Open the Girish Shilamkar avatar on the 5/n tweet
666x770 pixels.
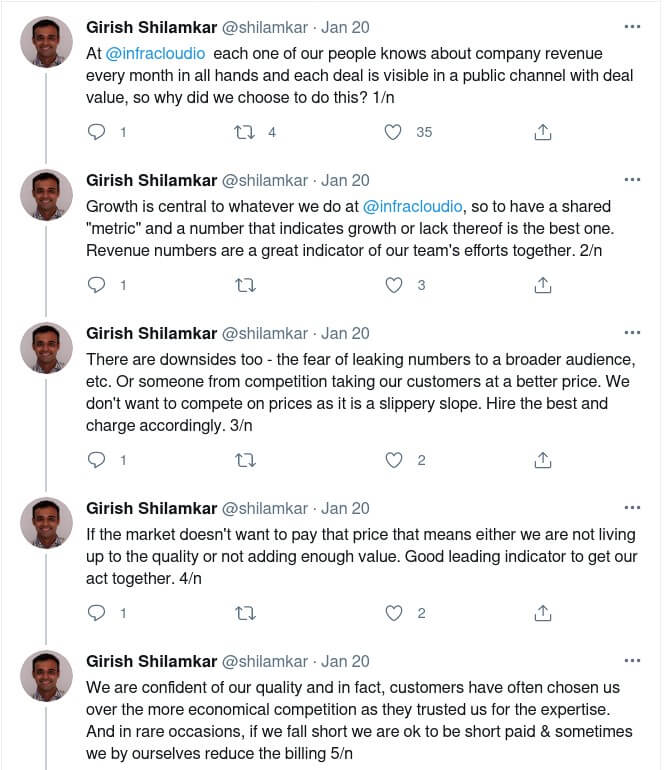(46, 676)
